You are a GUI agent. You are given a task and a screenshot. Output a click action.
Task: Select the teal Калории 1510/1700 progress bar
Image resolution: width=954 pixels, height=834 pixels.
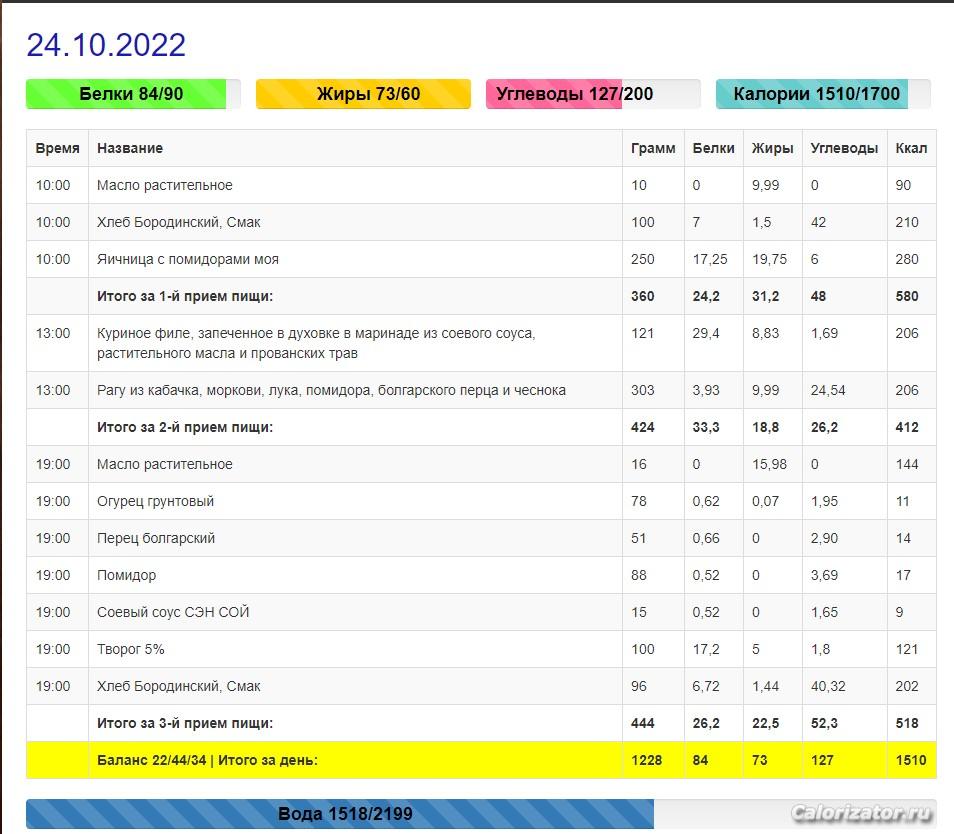(822, 94)
